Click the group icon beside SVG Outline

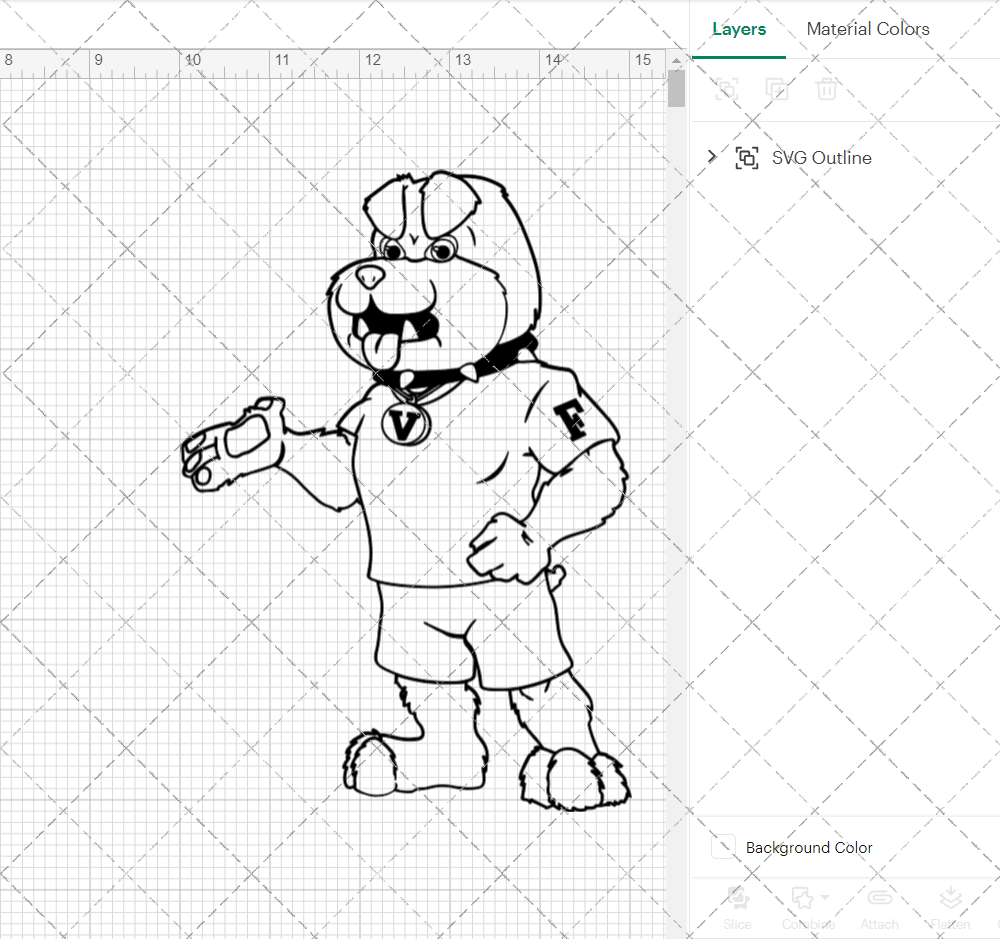747,158
